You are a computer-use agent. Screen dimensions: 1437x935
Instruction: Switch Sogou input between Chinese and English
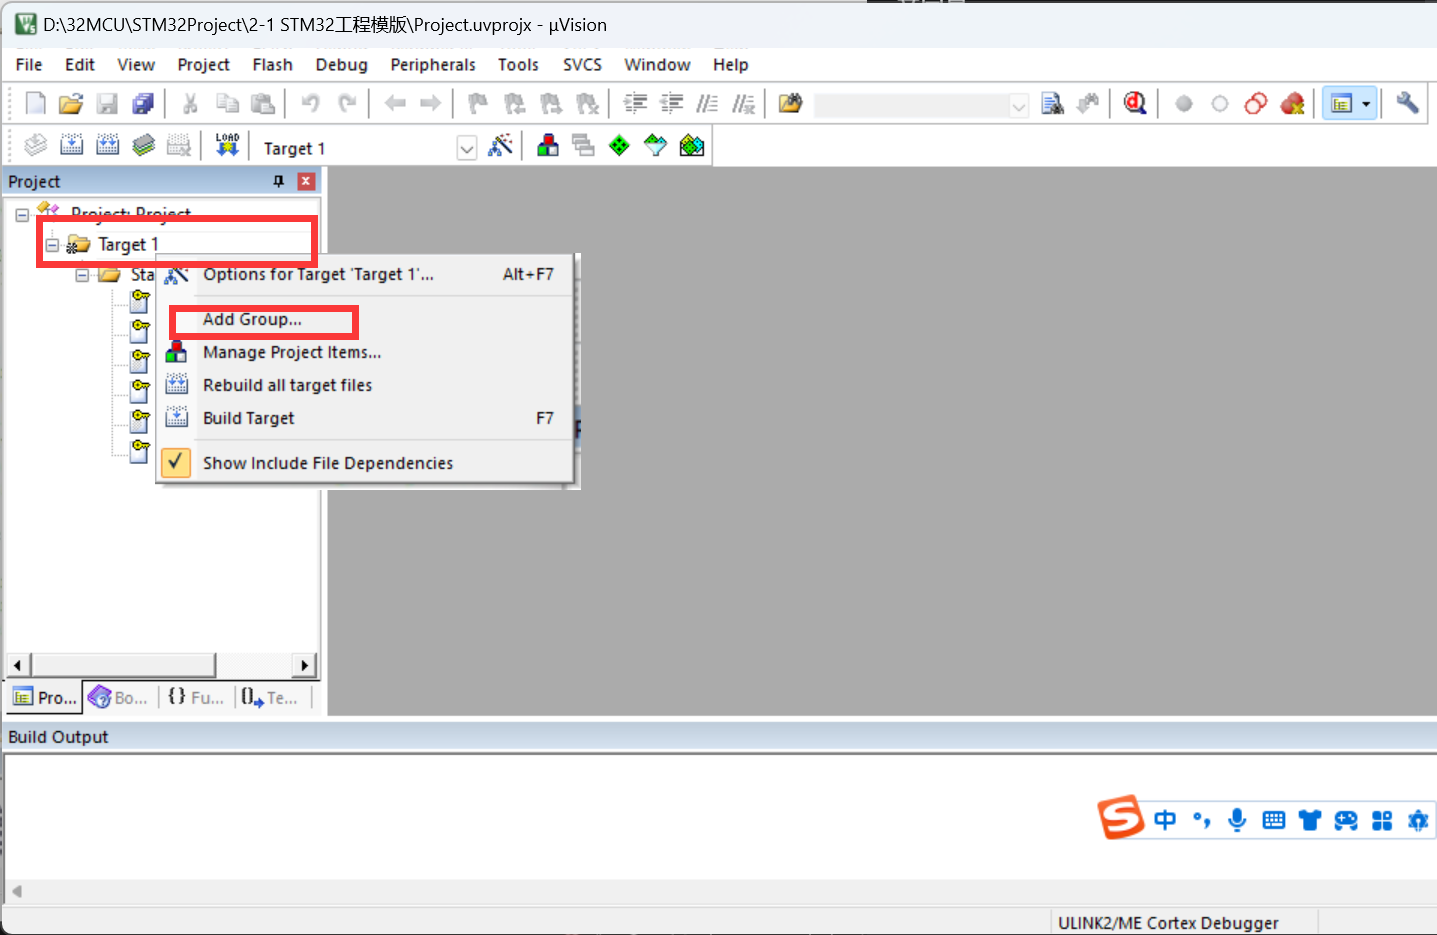[1165, 820]
